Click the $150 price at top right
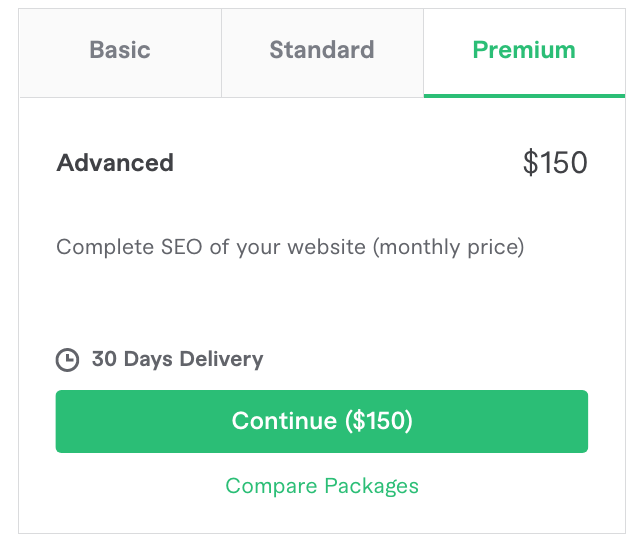 click(555, 163)
